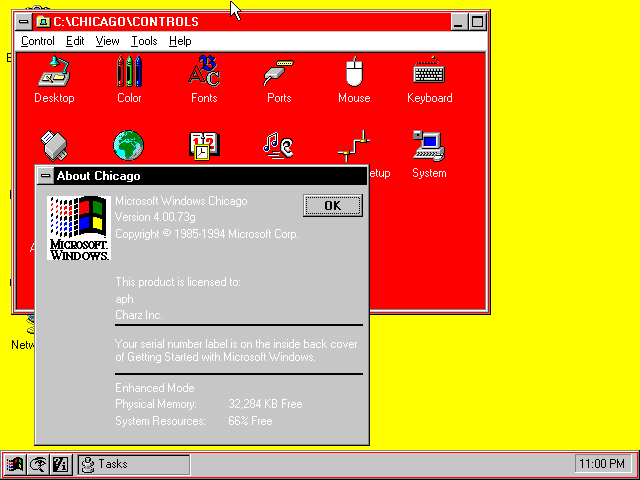Click the Version 4.00.73g text

(x=156, y=217)
